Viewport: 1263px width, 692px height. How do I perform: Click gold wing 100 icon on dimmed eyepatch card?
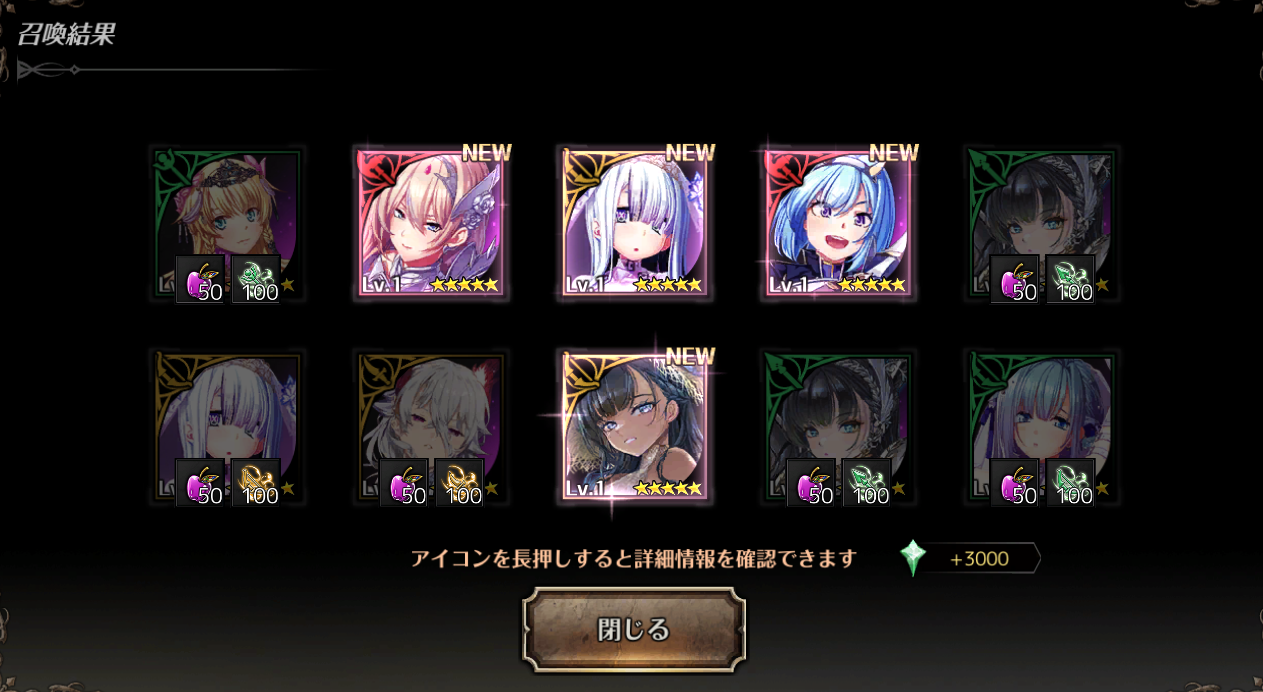pyautogui.click(x=256, y=483)
